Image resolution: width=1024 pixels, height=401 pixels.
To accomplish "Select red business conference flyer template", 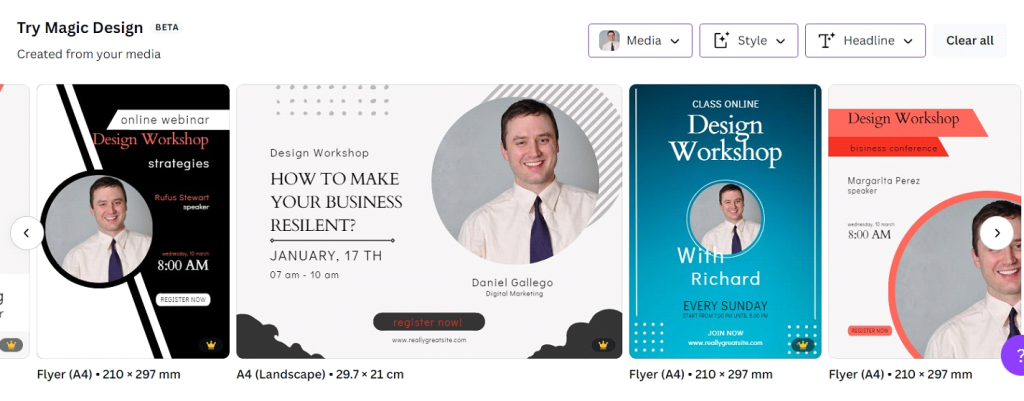I will point(926,221).
